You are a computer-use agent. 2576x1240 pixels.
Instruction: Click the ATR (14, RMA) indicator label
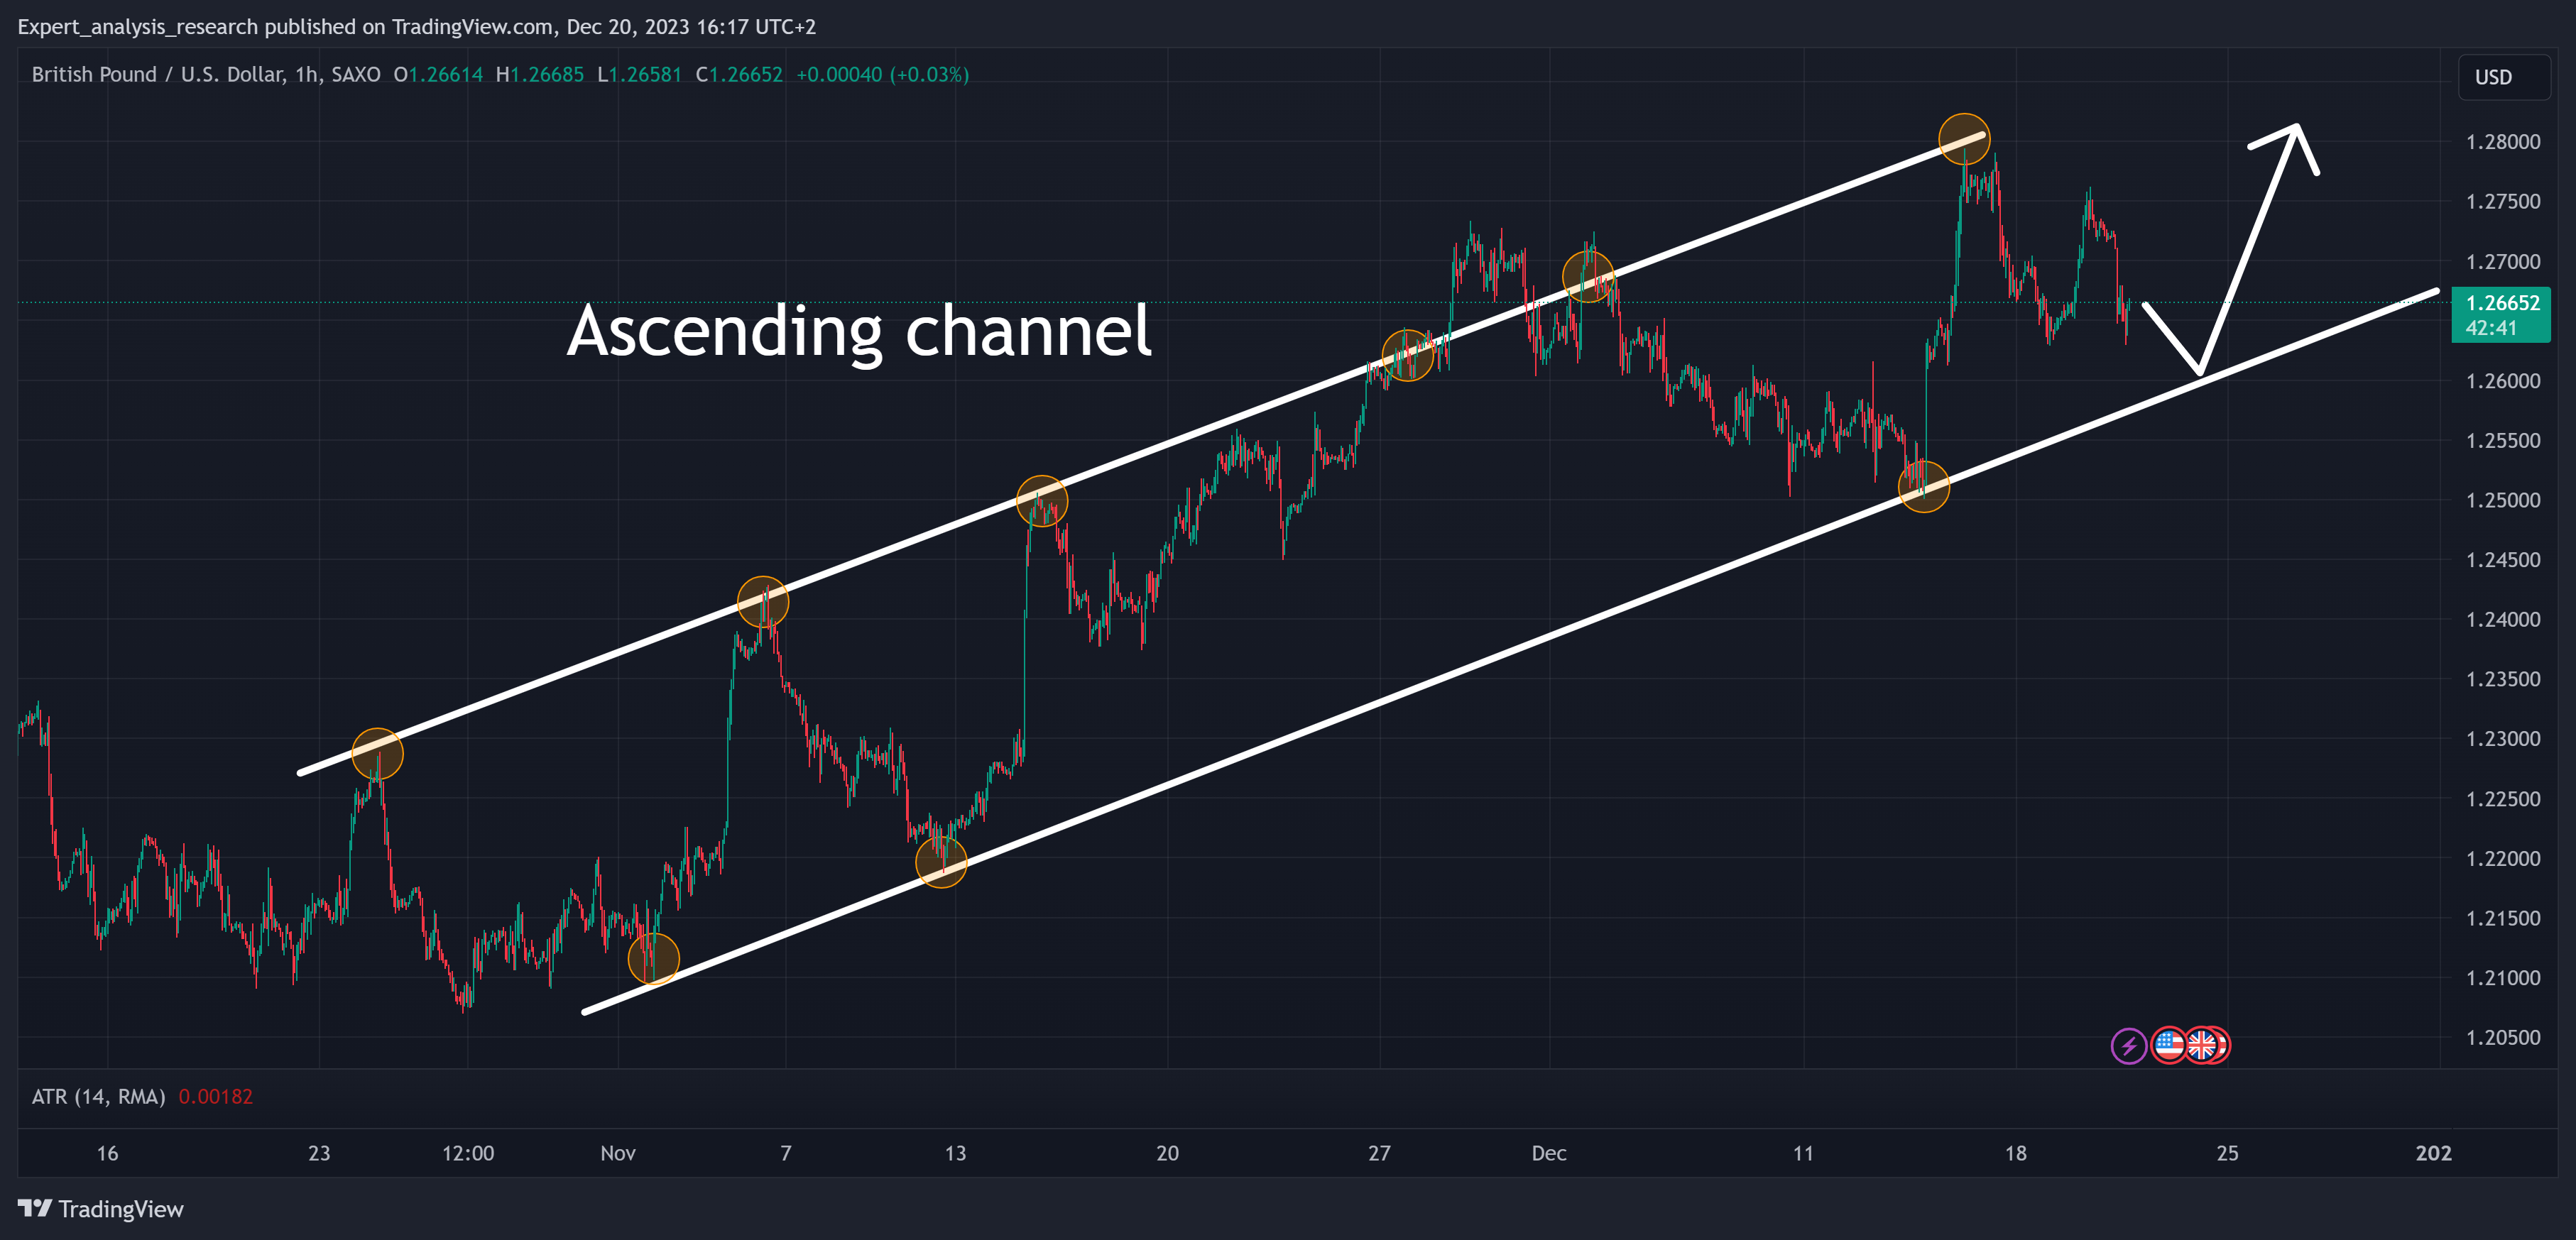coord(98,1097)
